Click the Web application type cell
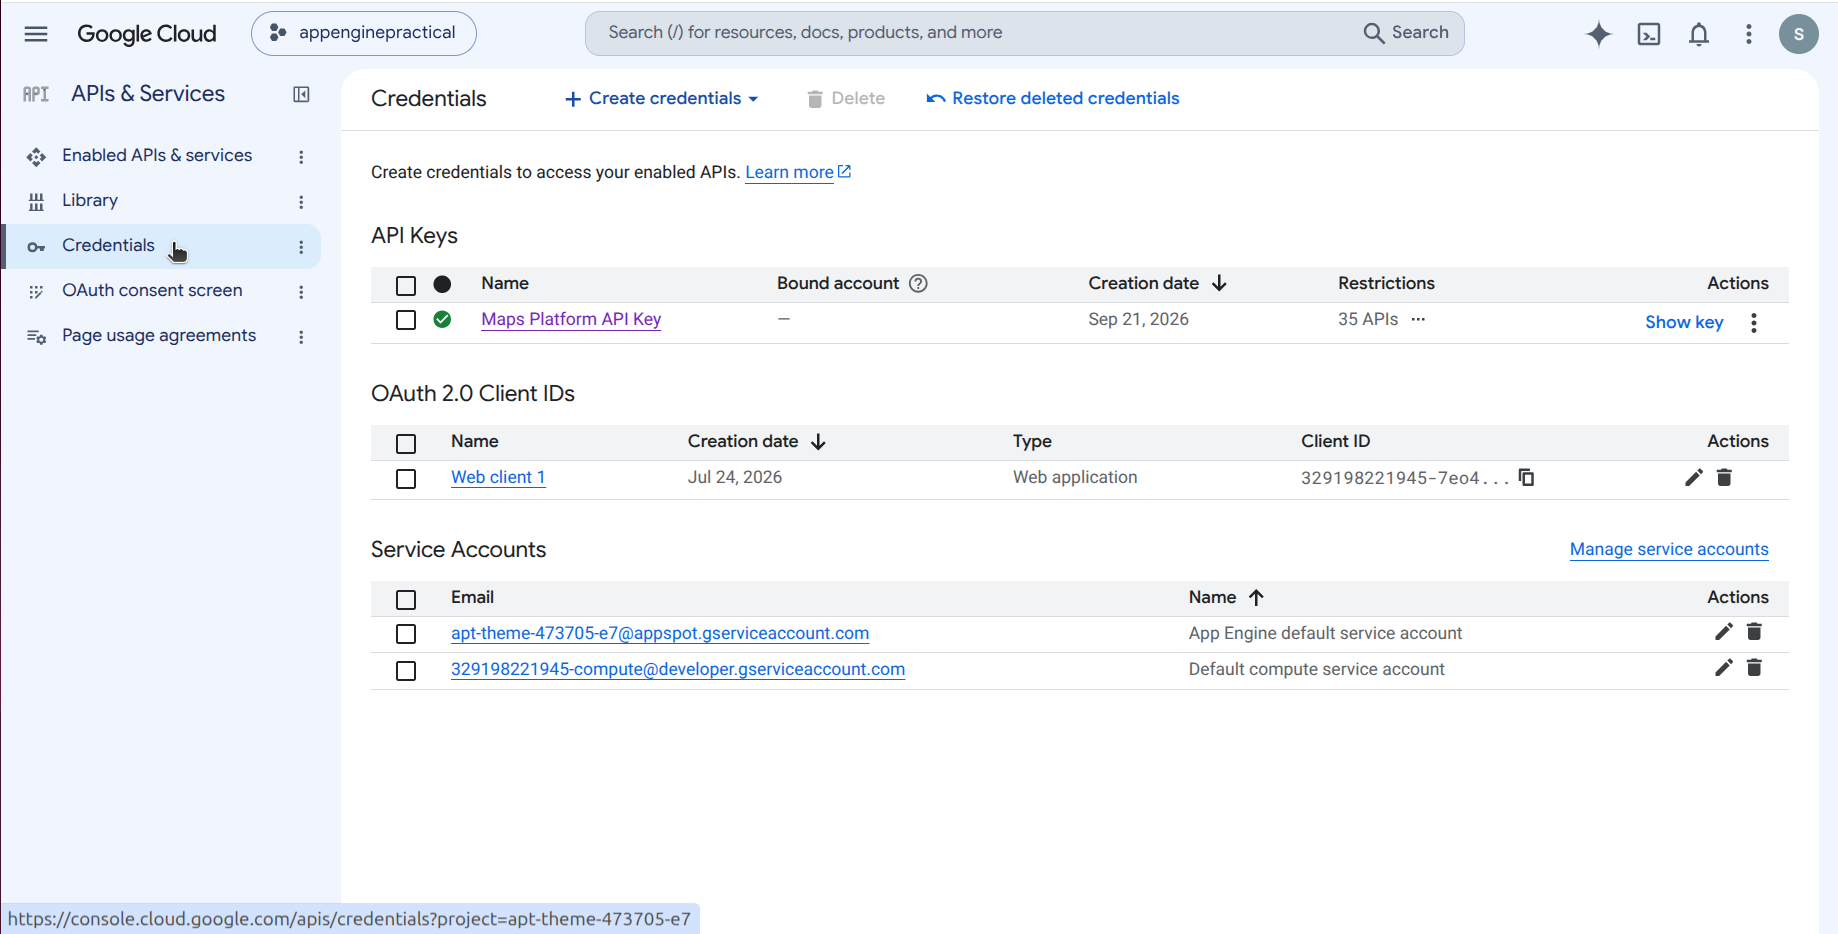 1075,477
